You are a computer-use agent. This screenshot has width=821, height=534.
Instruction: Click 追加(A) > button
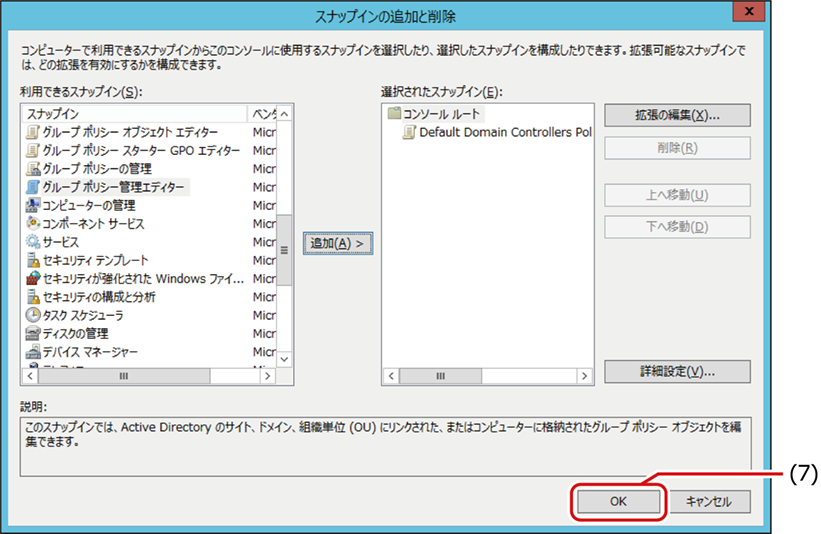(338, 243)
